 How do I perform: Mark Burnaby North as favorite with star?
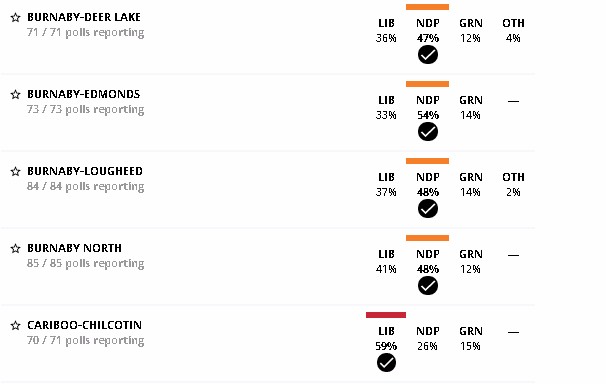15,248
